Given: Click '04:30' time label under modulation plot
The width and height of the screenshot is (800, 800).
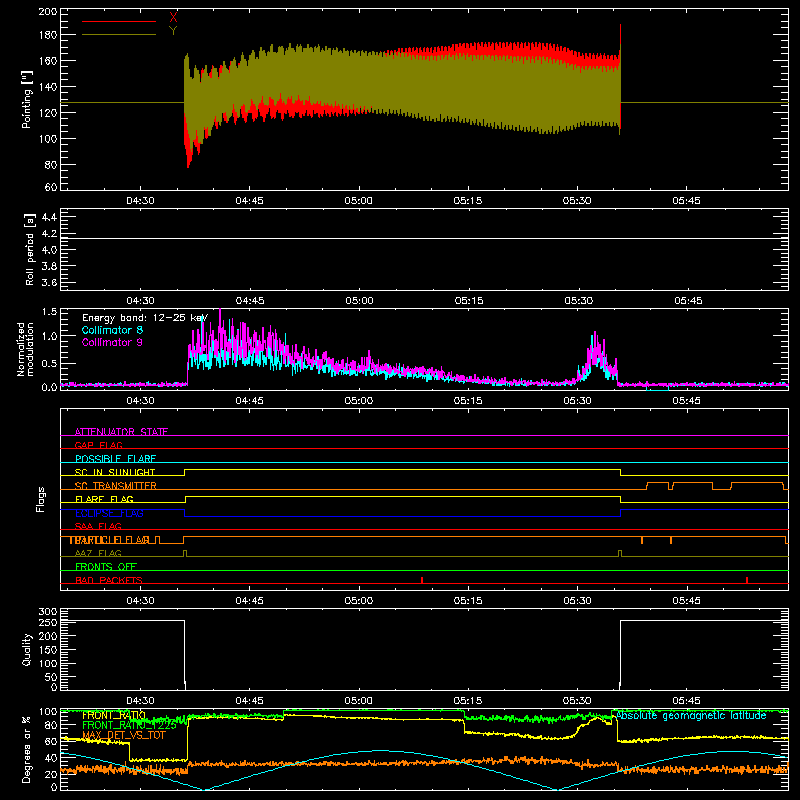Looking at the screenshot, I should click(x=140, y=401).
